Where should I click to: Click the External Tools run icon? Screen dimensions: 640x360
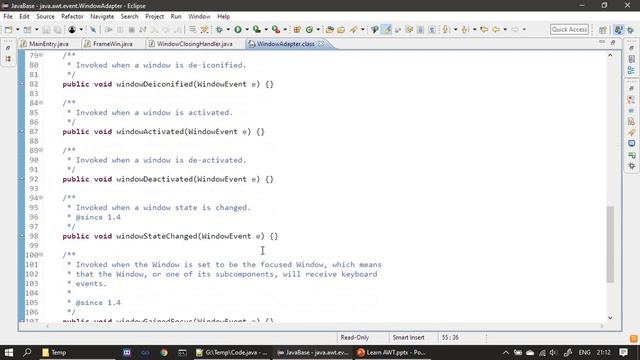pyautogui.click(x=276, y=29)
